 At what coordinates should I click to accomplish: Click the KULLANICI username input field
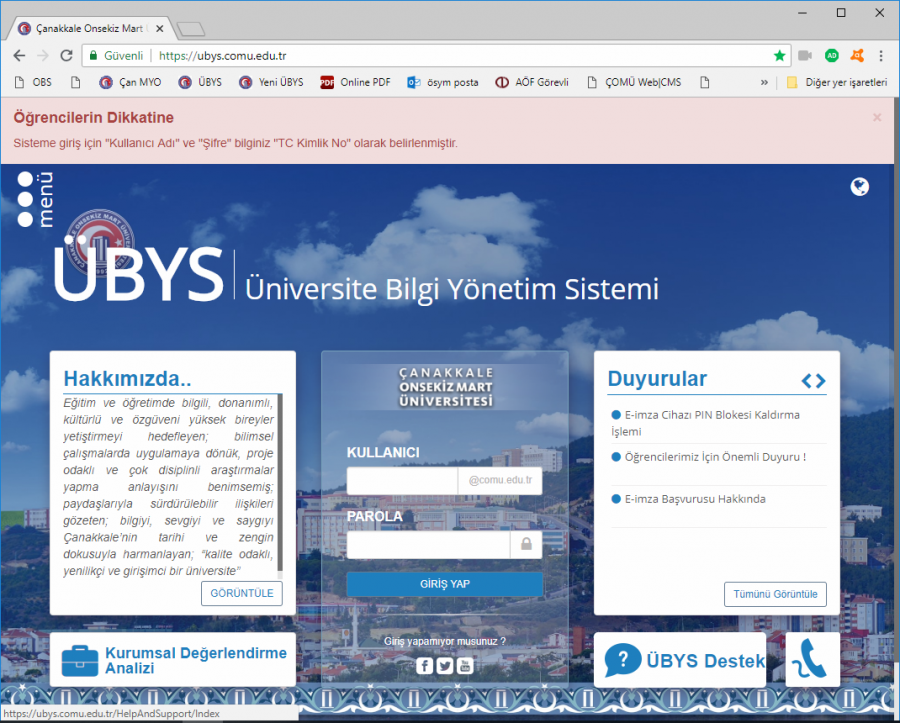[402, 481]
